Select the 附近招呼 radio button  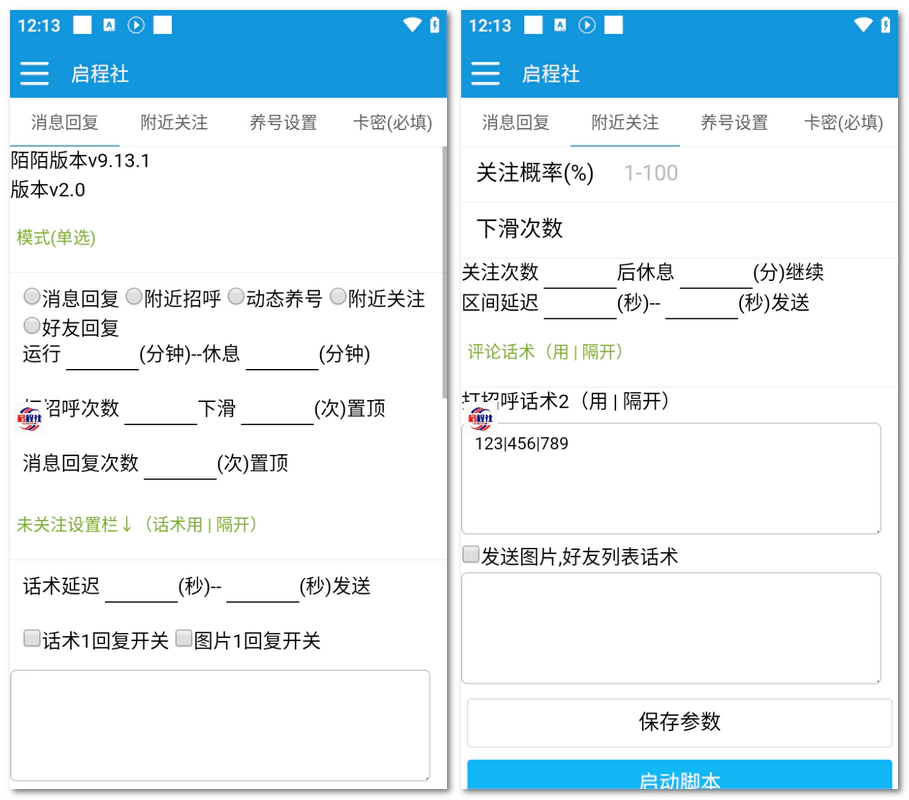pos(134,297)
